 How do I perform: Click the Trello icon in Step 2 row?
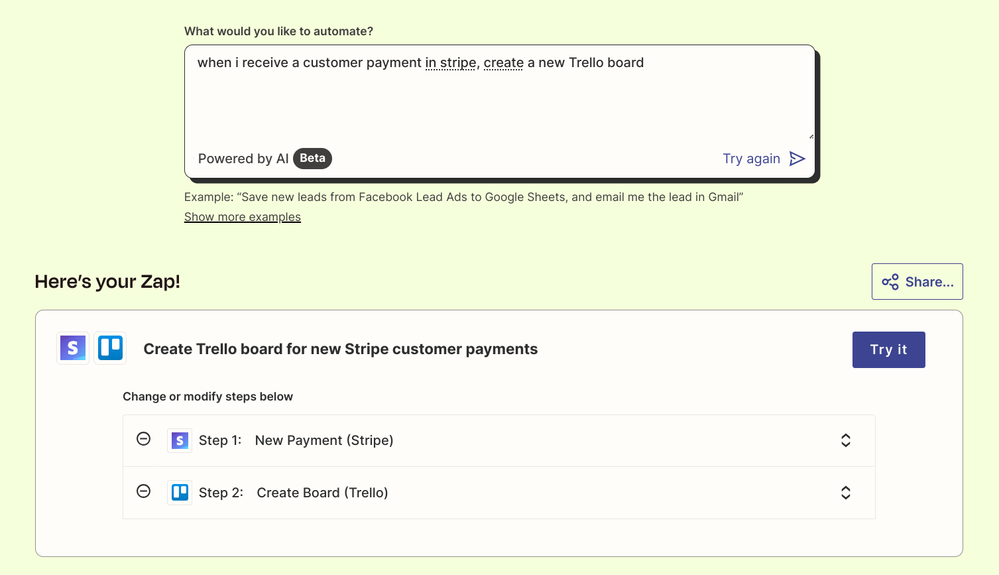pos(180,492)
